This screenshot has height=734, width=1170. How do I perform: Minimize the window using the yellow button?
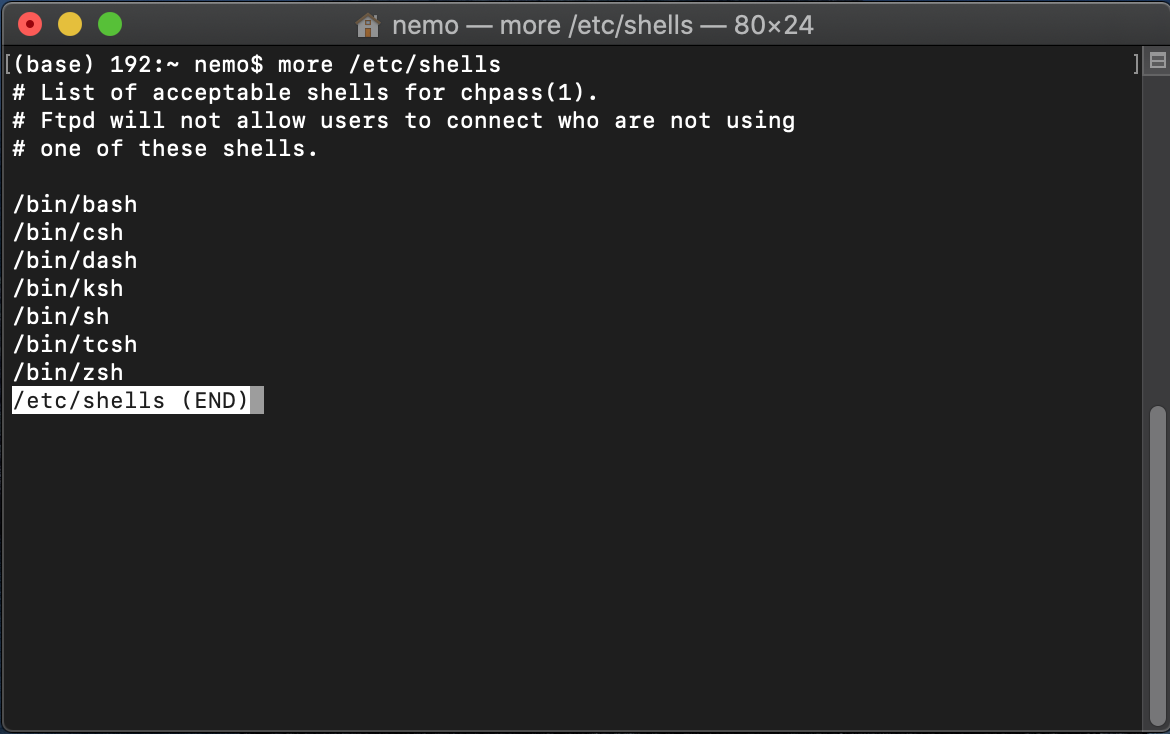pos(70,24)
